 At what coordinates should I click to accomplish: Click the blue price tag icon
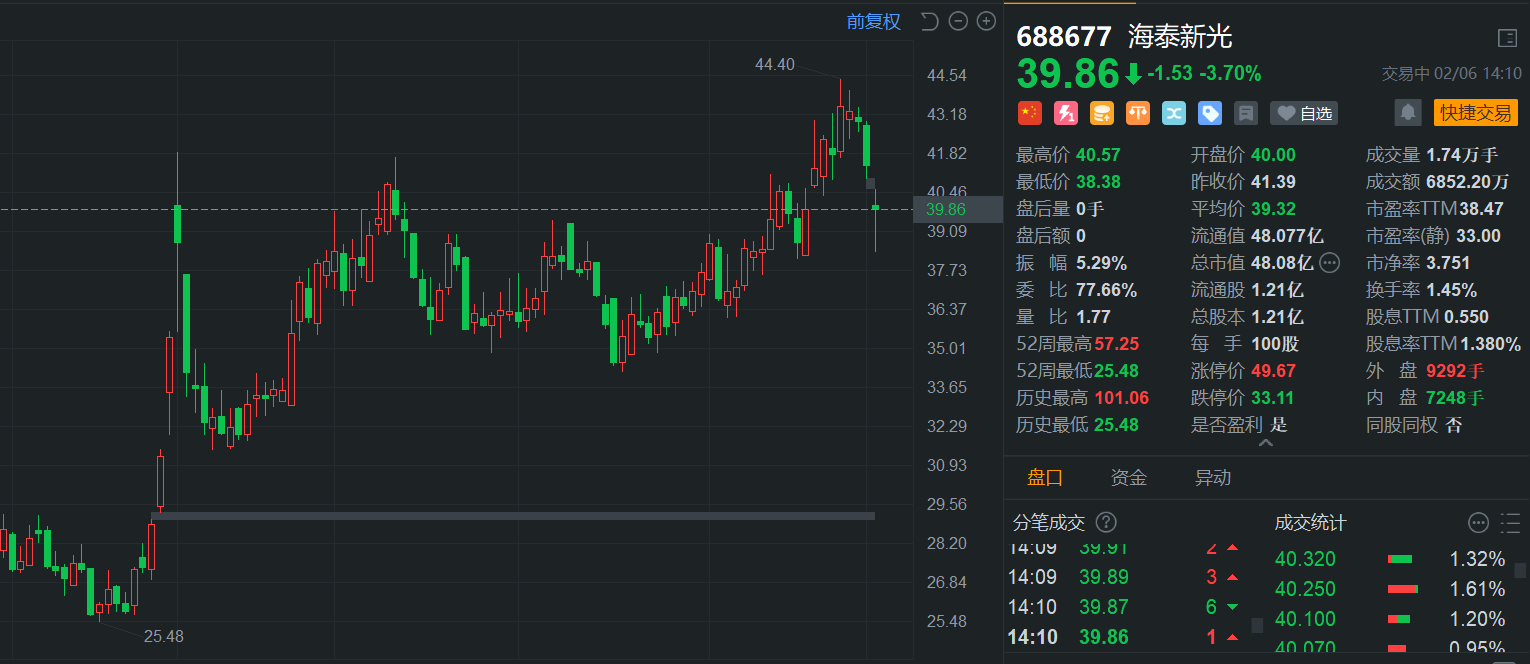click(1210, 113)
